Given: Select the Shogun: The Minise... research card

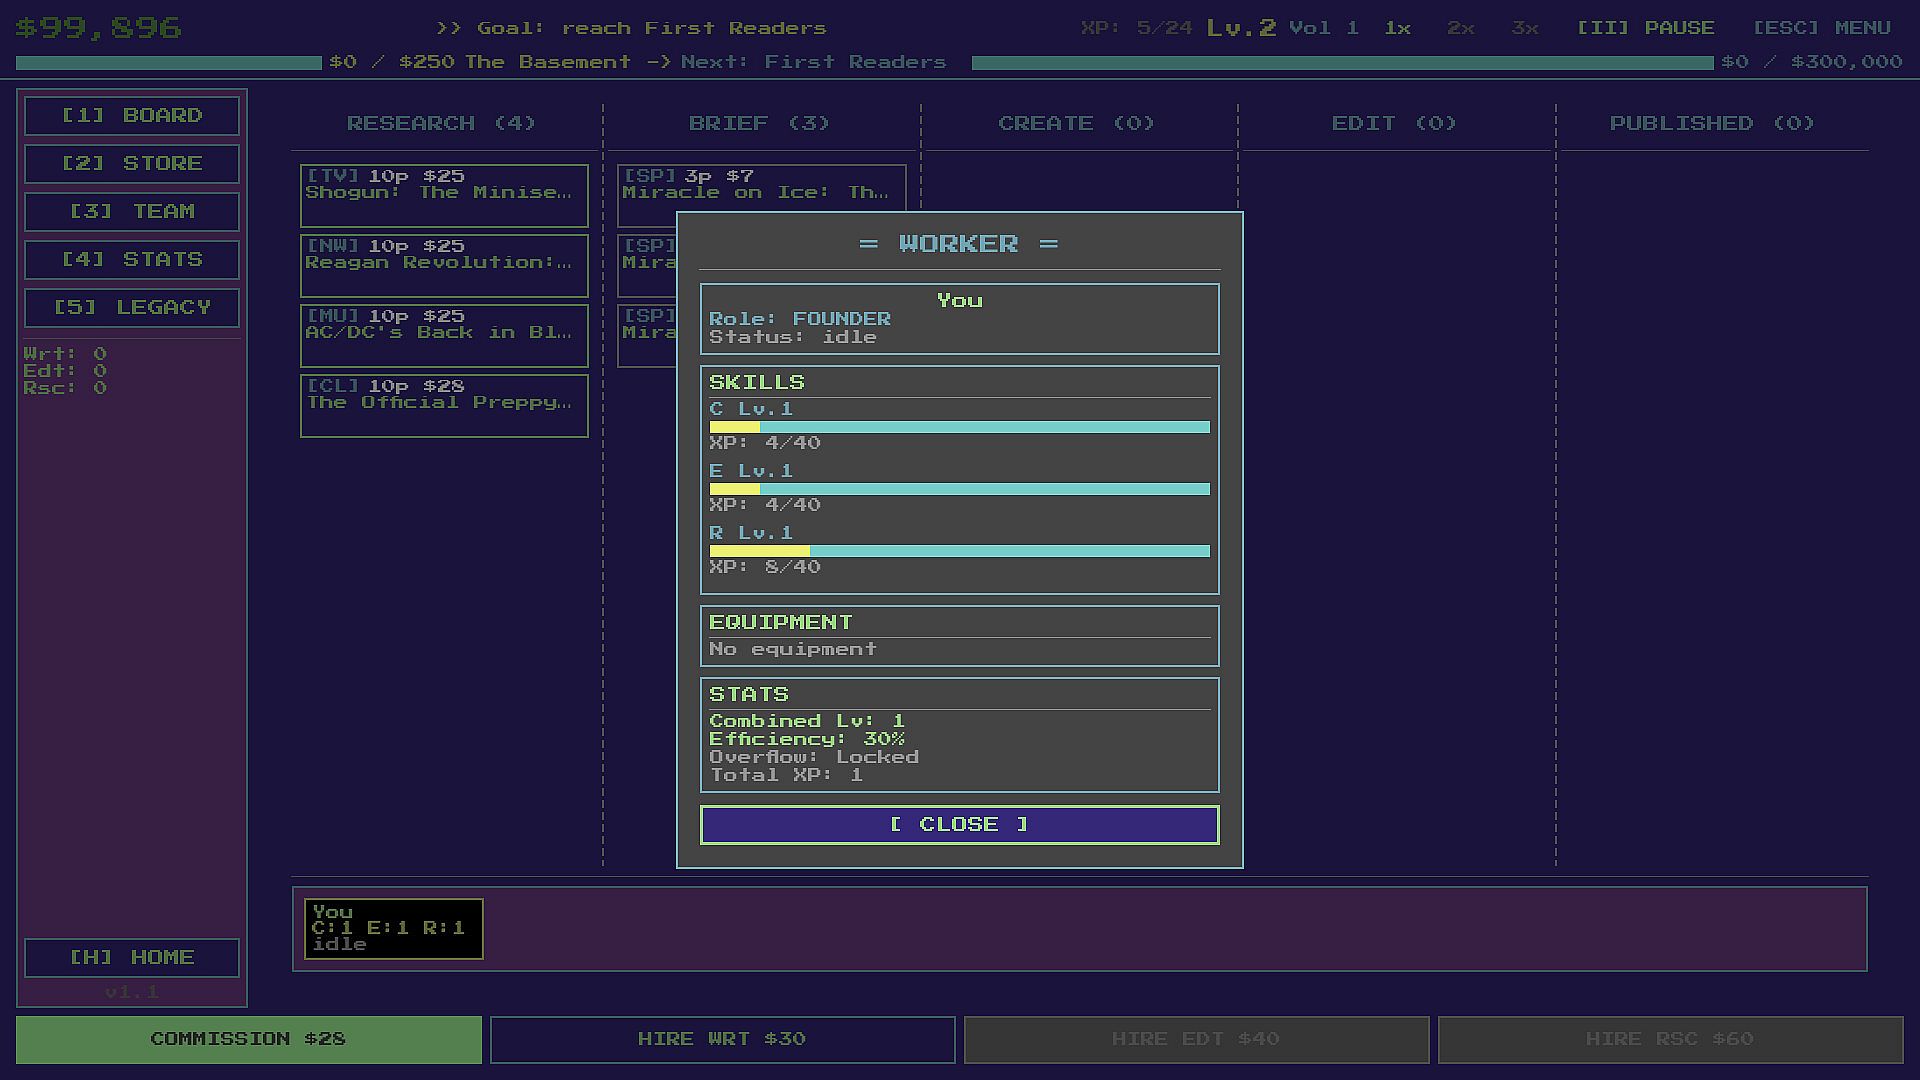Looking at the screenshot, I should click(x=444, y=196).
